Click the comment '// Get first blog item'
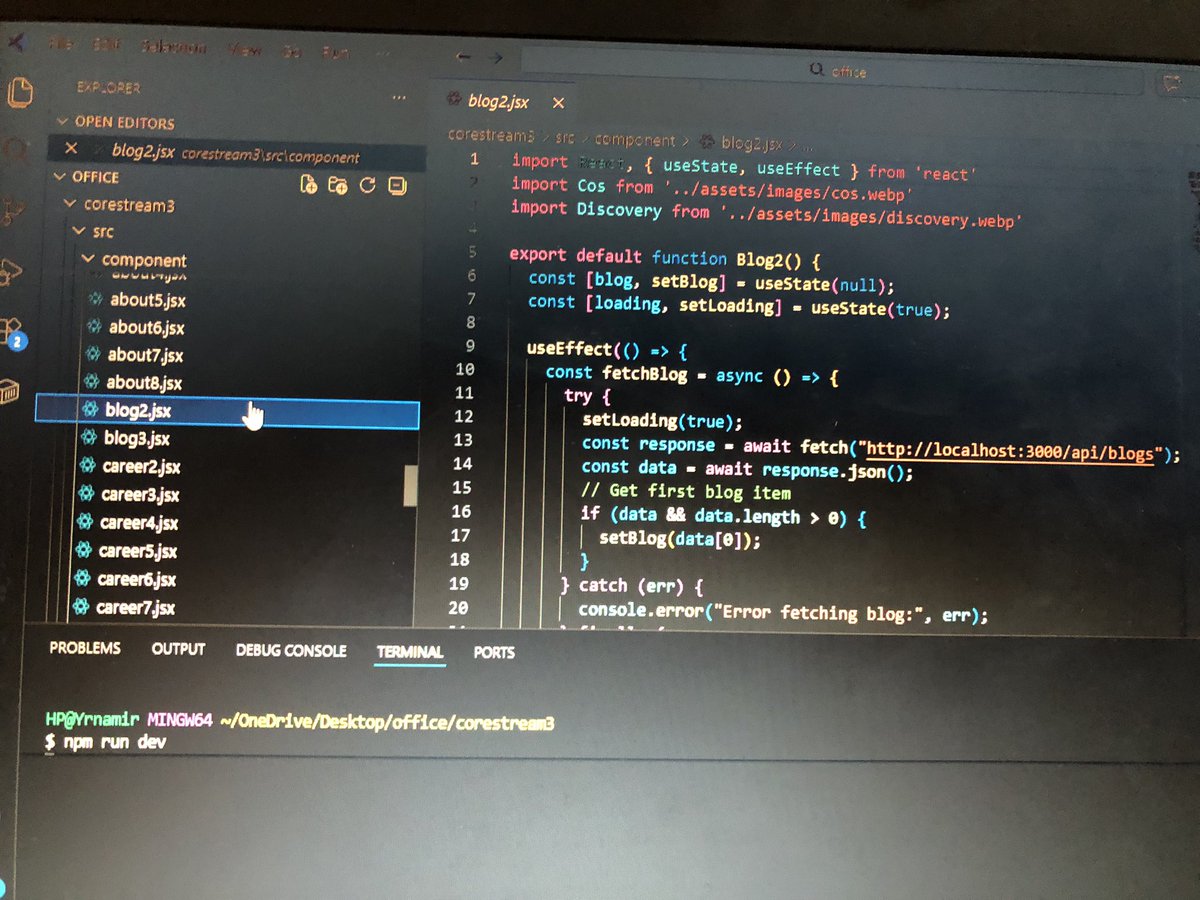Viewport: 1200px width, 900px height. tap(686, 492)
